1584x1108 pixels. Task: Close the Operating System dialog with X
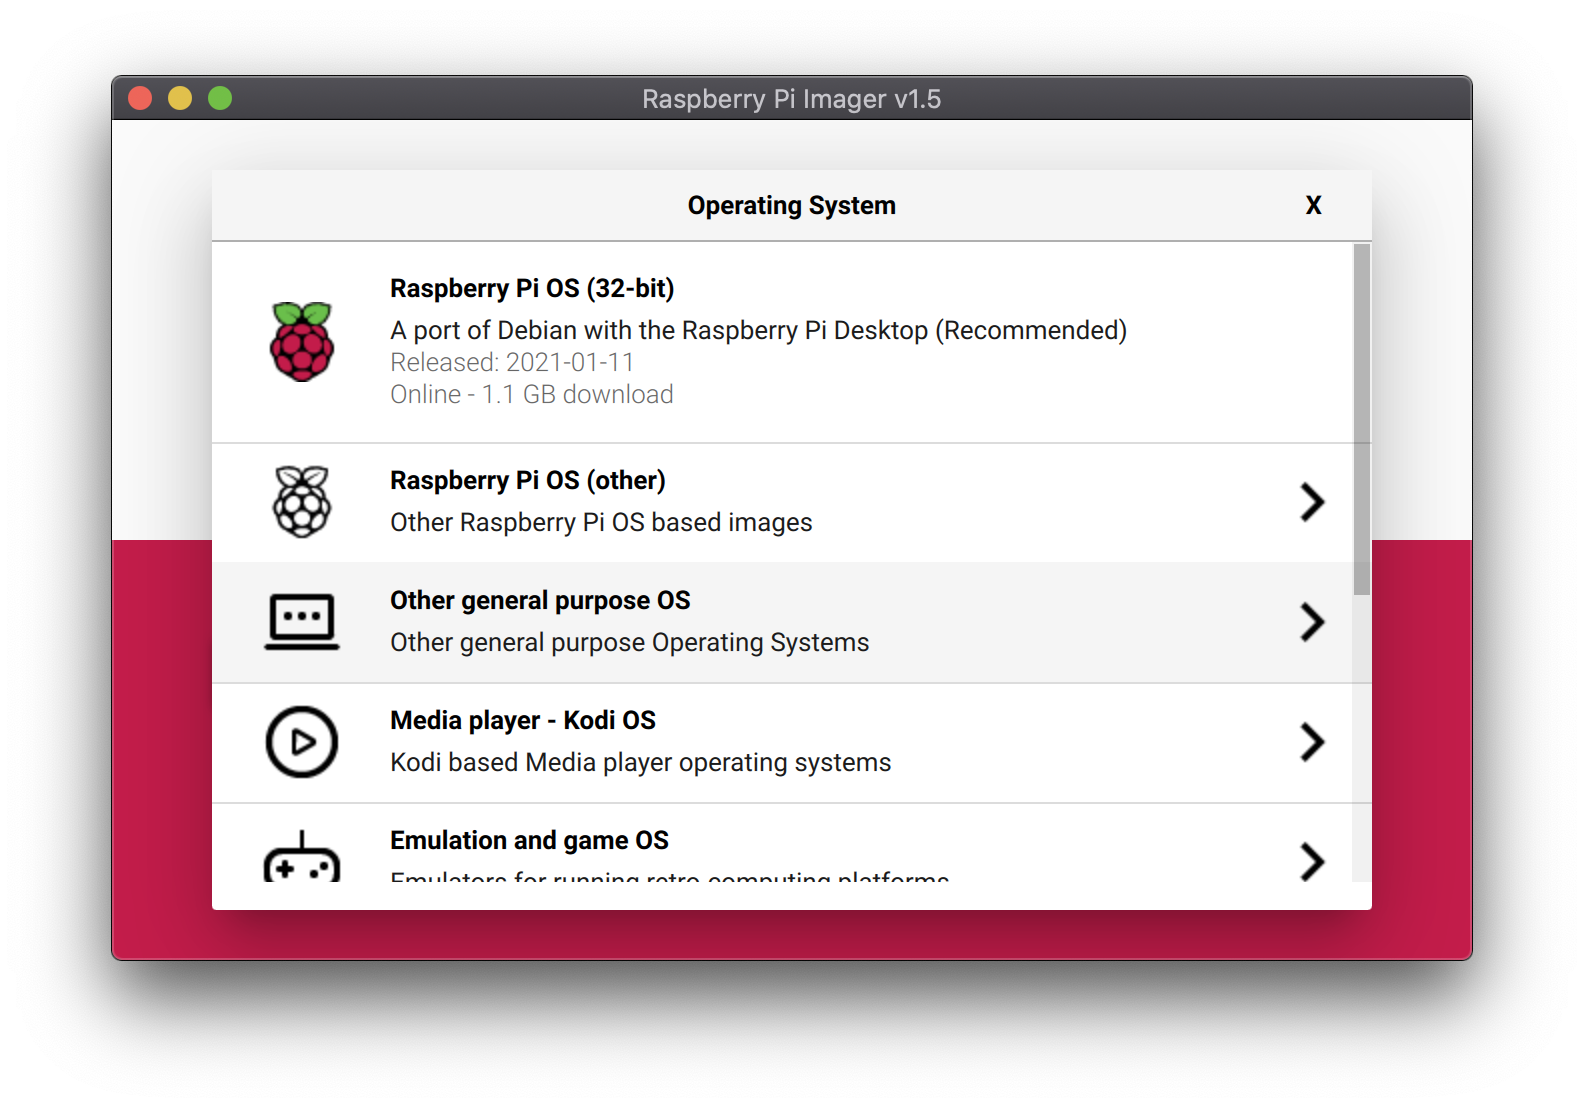tap(1313, 205)
